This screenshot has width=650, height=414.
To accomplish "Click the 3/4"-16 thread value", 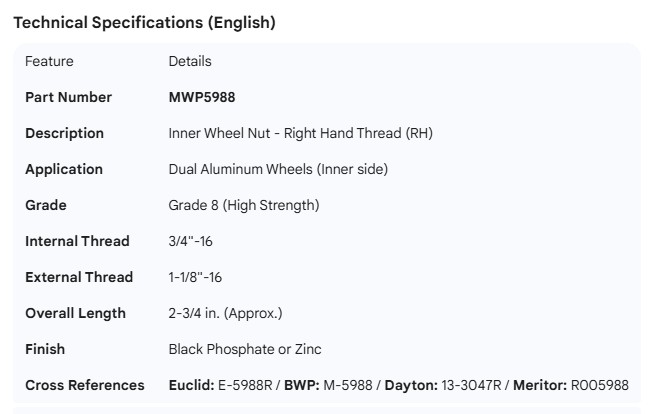I will 191,241.
